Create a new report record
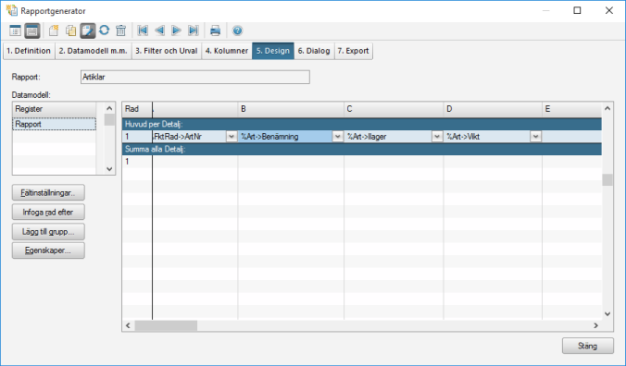The width and height of the screenshot is (626, 366). click(x=53, y=31)
